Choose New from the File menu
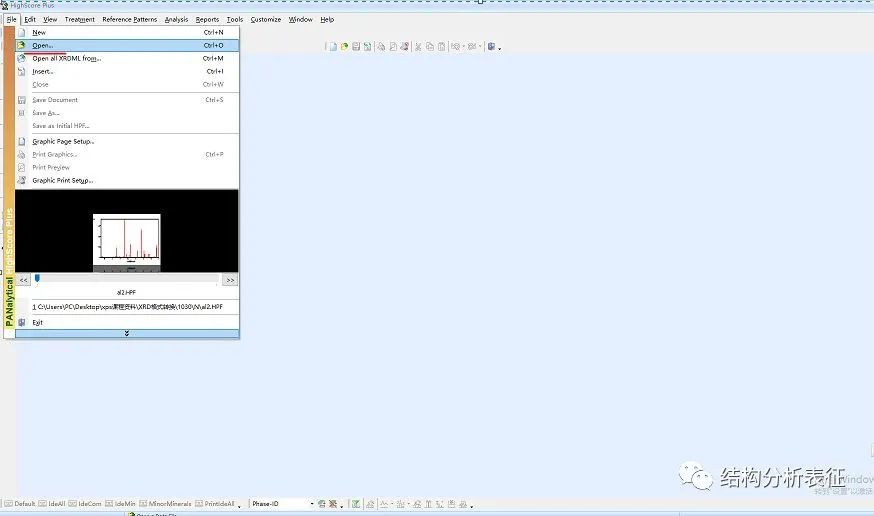The height and width of the screenshot is (516, 874). point(127,32)
